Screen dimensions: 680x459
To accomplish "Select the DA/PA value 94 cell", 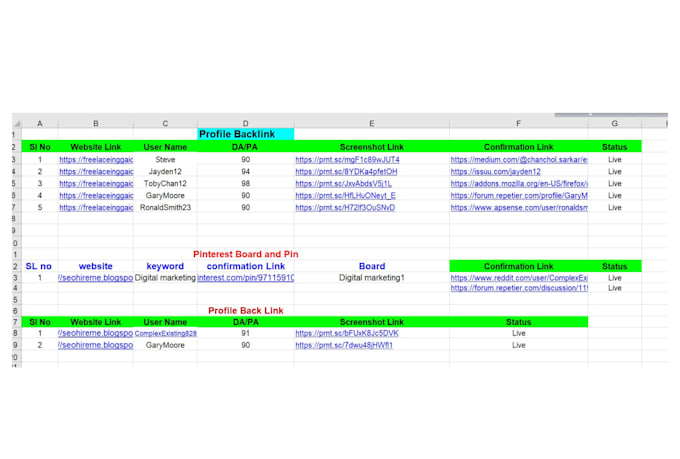I will tap(245, 172).
